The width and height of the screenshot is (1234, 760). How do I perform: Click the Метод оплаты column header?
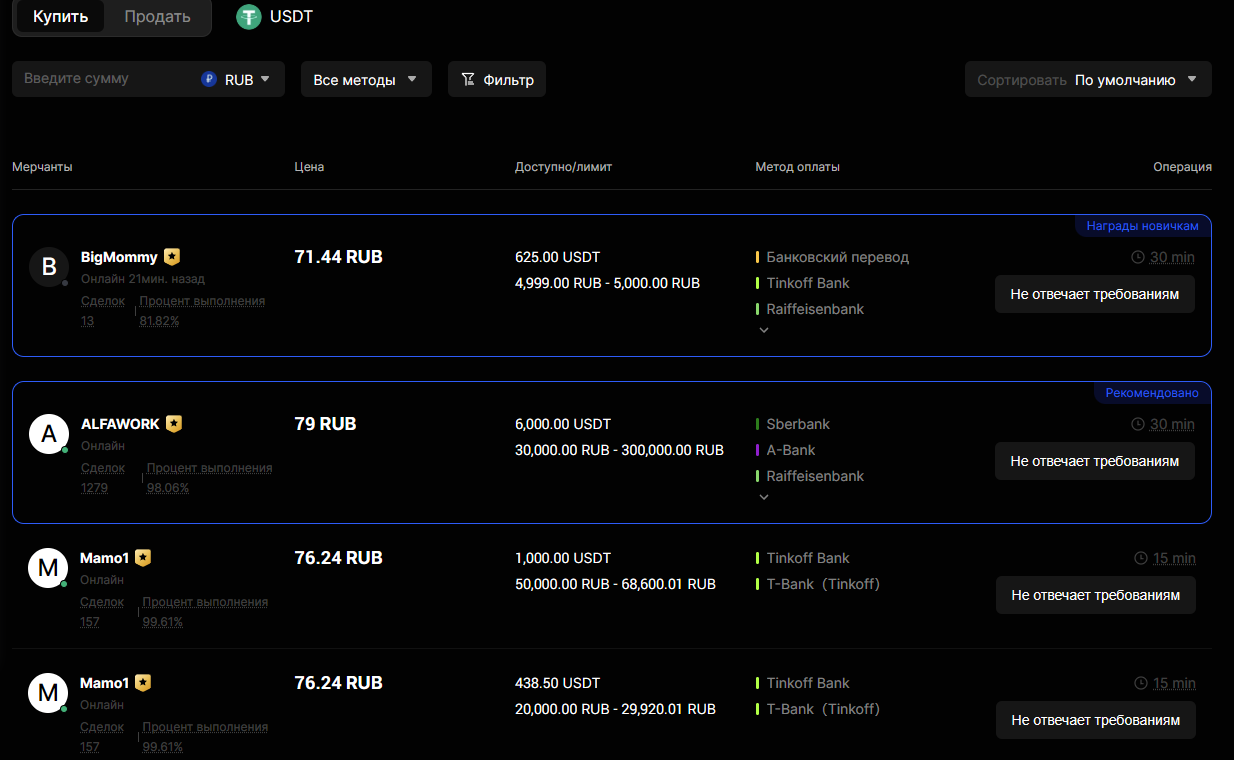pos(798,167)
